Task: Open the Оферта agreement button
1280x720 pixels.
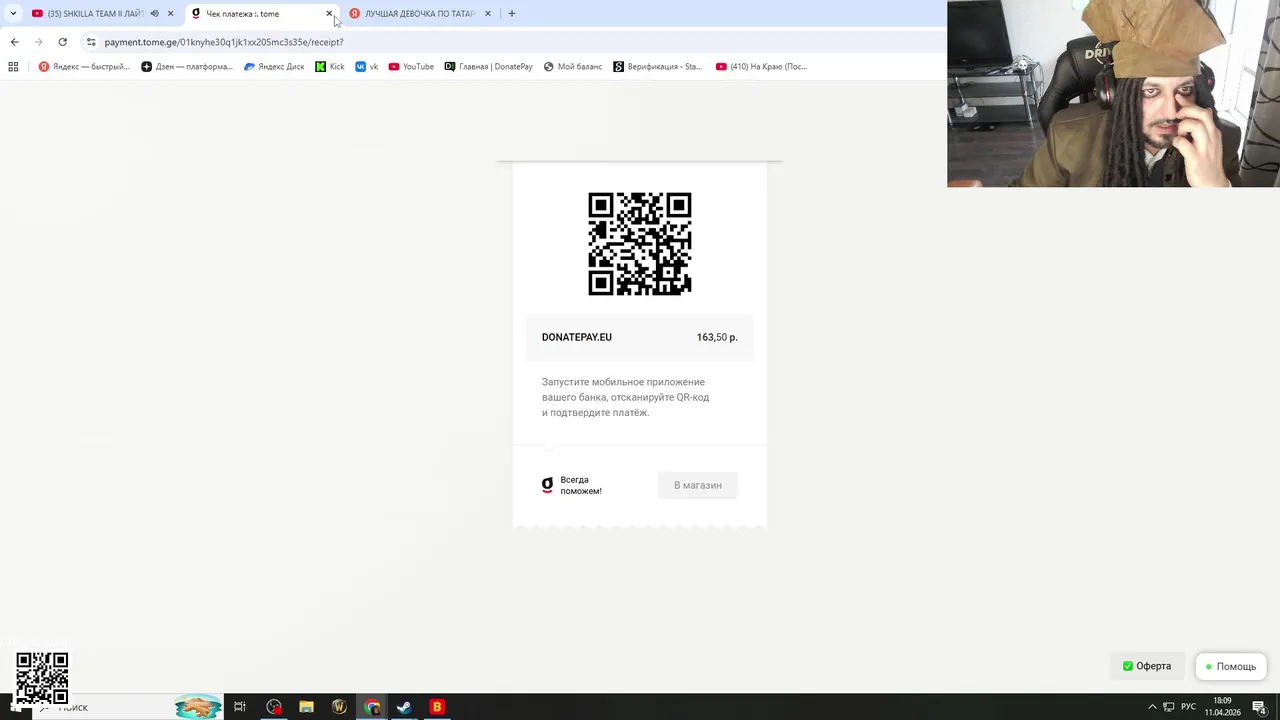Action: pos(1147,666)
